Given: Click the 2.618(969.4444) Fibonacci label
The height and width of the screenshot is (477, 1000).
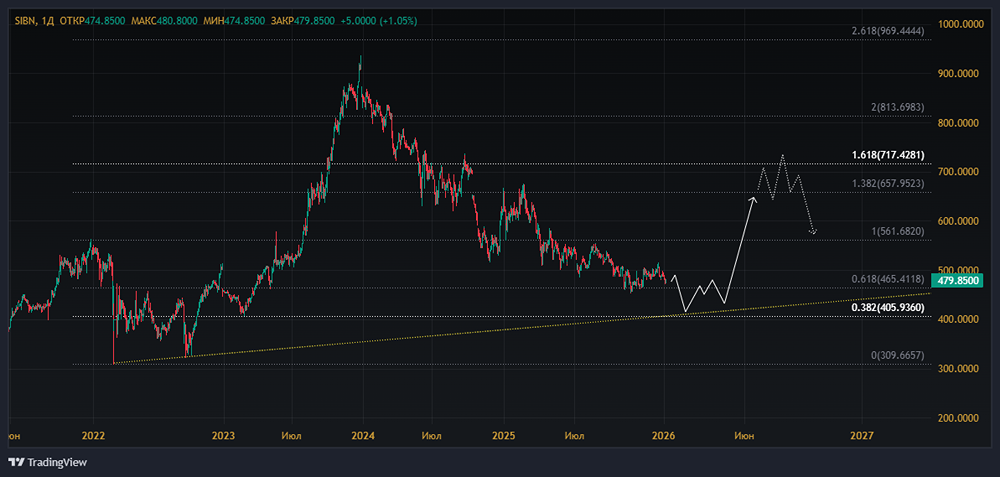Looking at the screenshot, I should pos(889,32).
